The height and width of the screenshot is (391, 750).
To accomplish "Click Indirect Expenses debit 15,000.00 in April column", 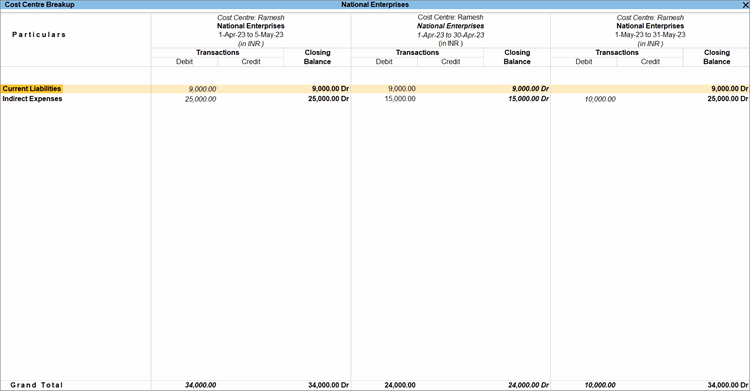I will pos(400,99).
